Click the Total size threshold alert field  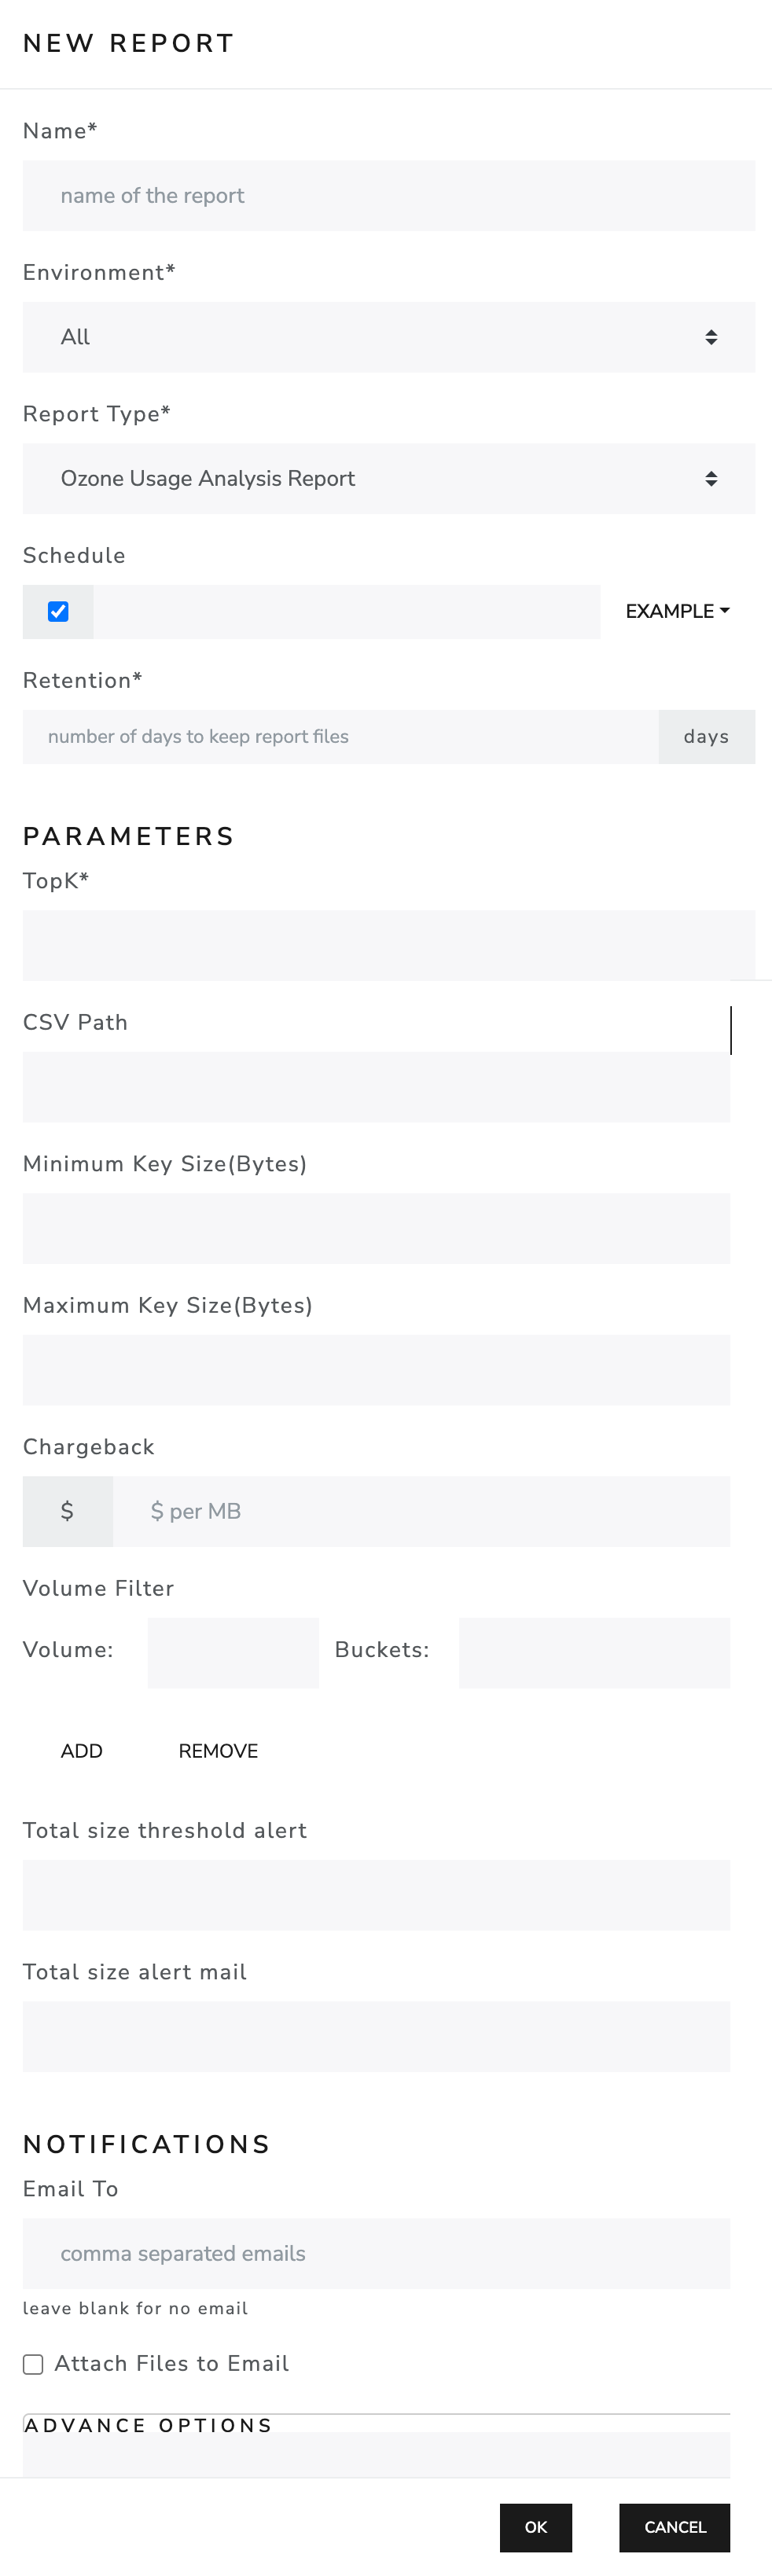[x=376, y=1895]
